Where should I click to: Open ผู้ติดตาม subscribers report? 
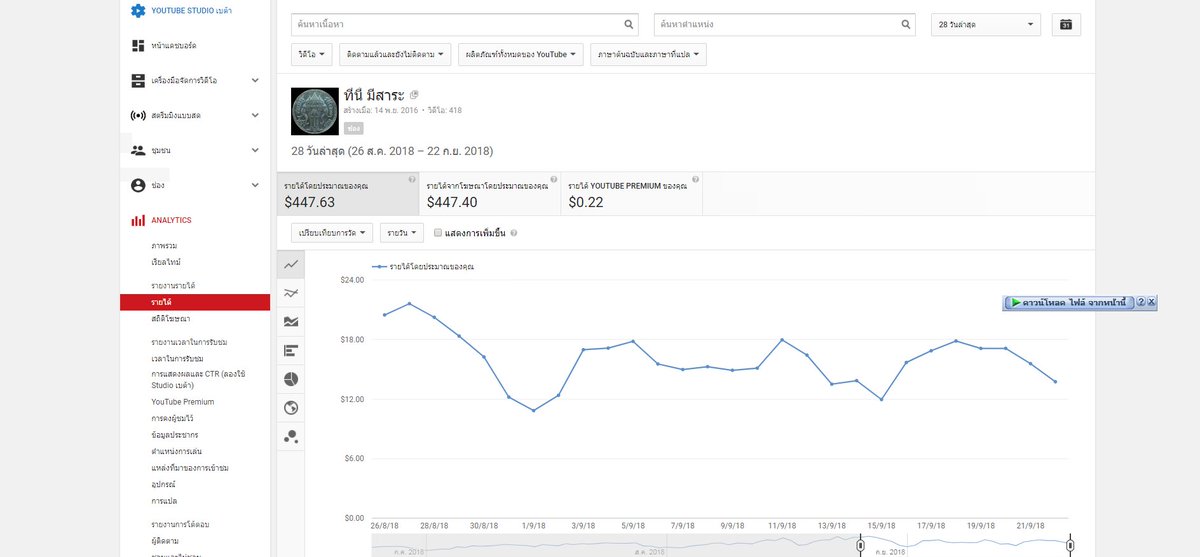pyautogui.click(x=165, y=540)
